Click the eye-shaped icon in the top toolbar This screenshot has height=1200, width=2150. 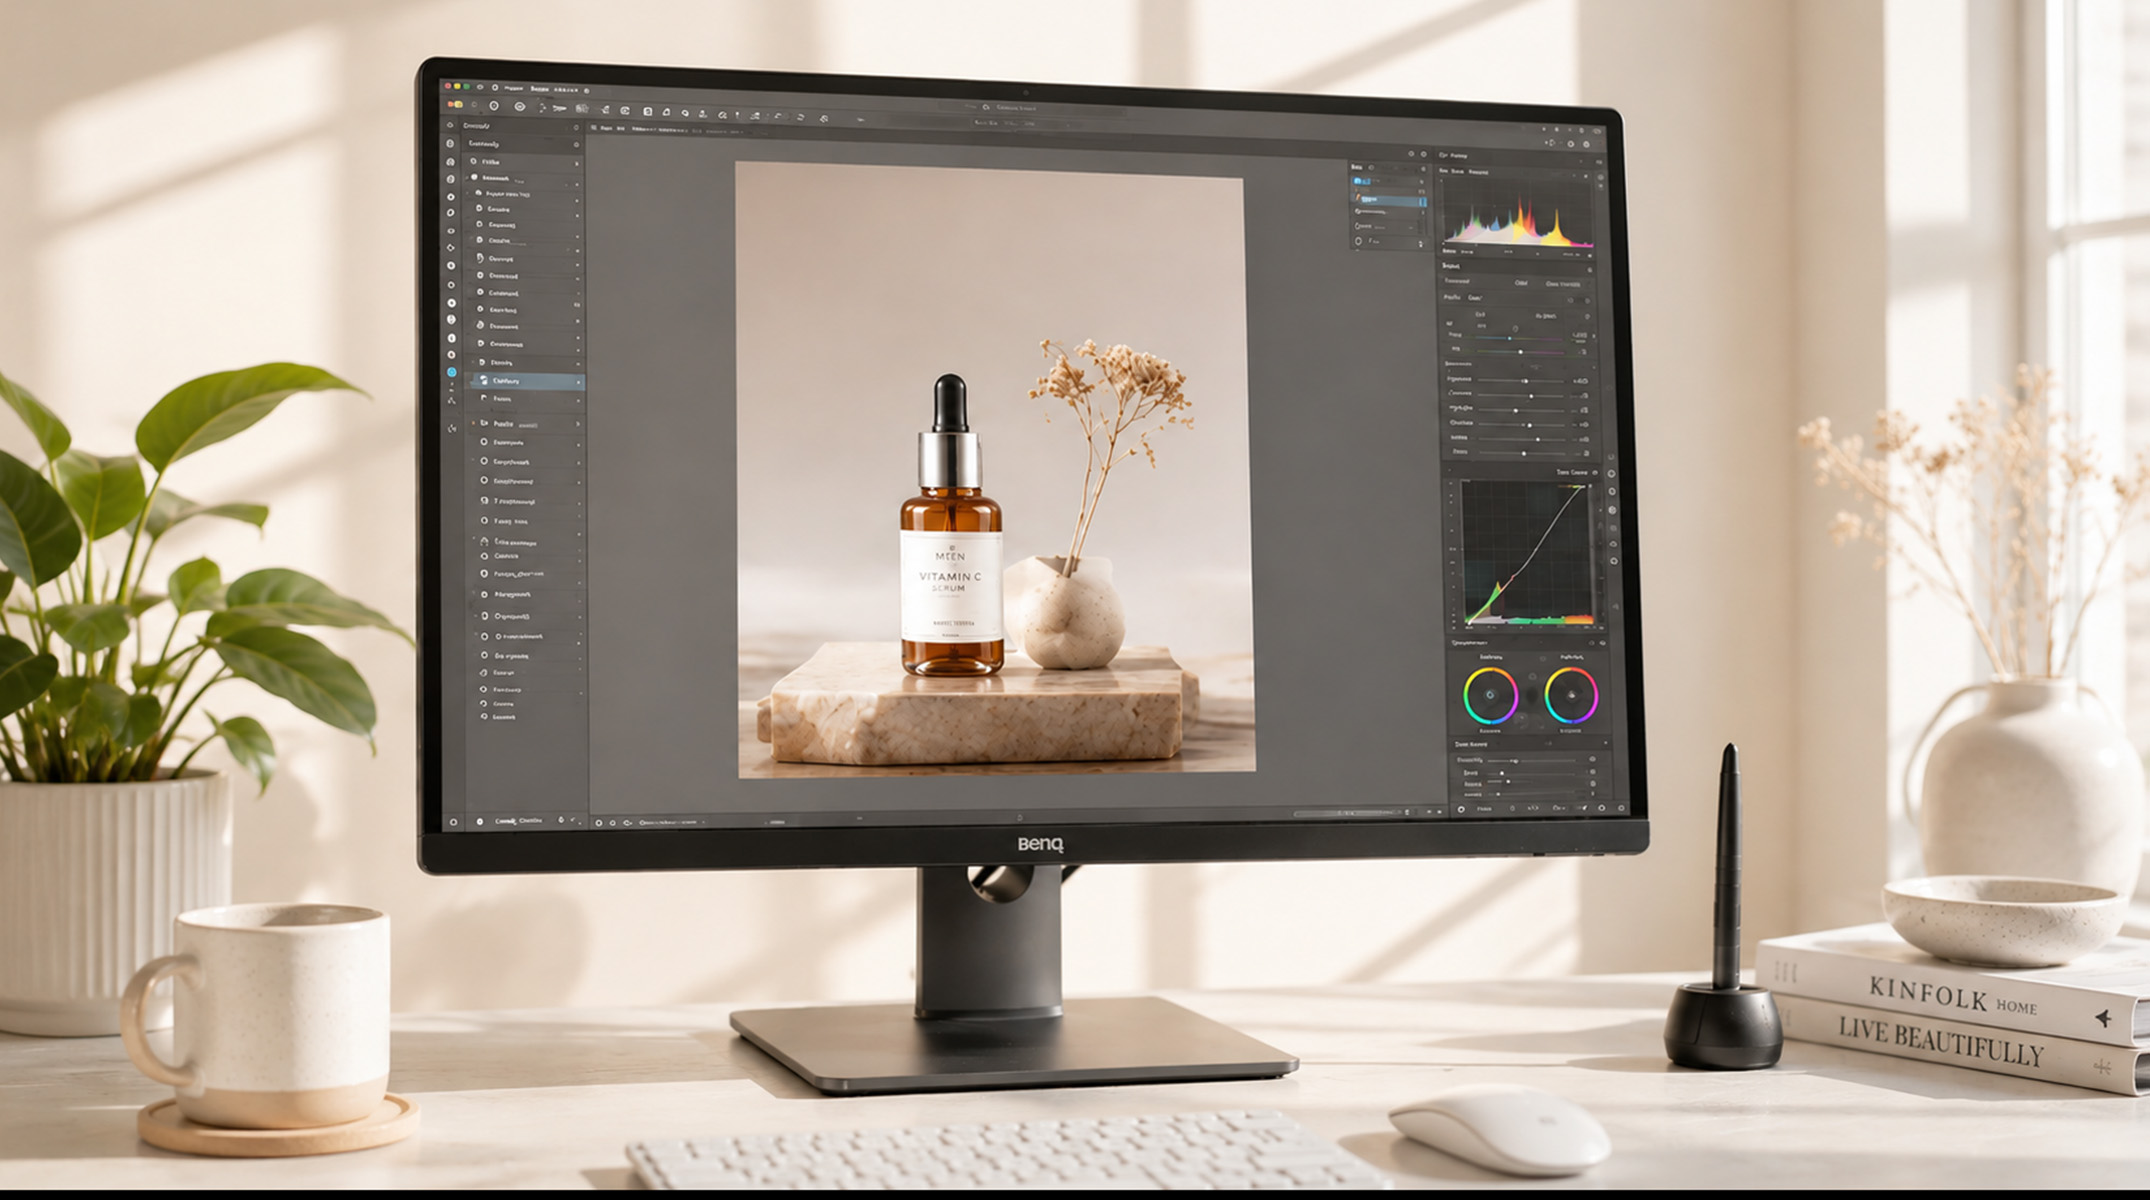click(x=520, y=106)
